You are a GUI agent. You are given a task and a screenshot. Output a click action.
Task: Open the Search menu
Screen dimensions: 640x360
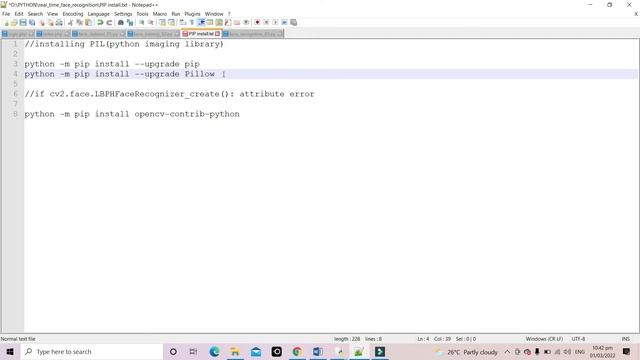(x=35, y=14)
